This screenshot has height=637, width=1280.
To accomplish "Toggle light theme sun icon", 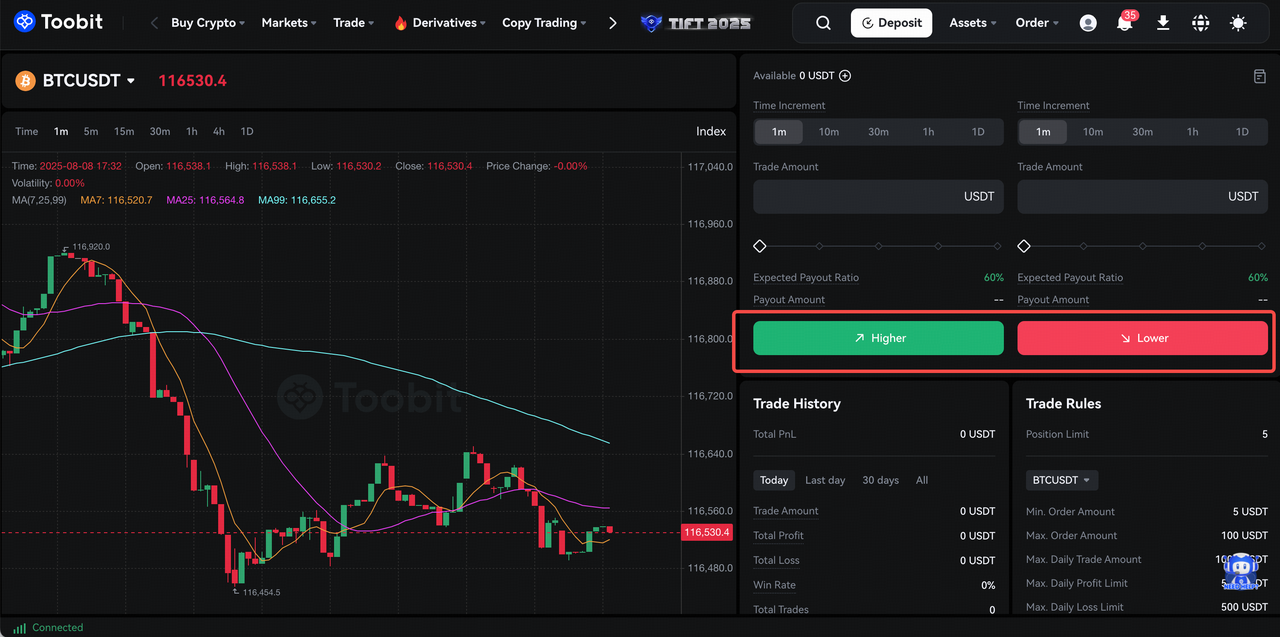I will [x=1239, y=23].
